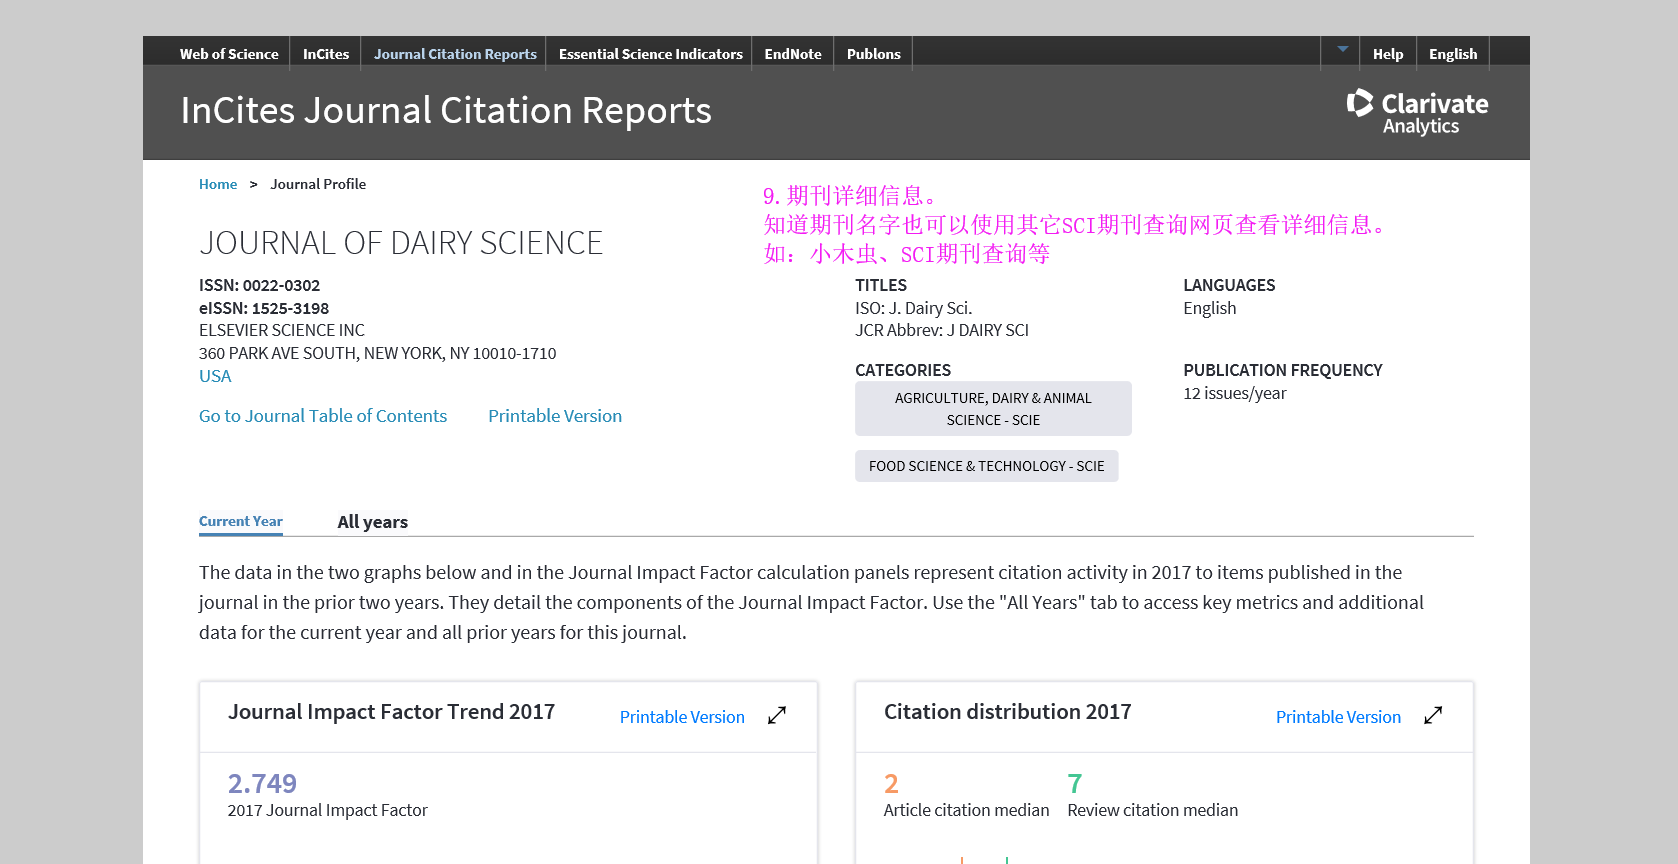
Task: Click the CATEGORIES heading
Action: coord(903,371)
